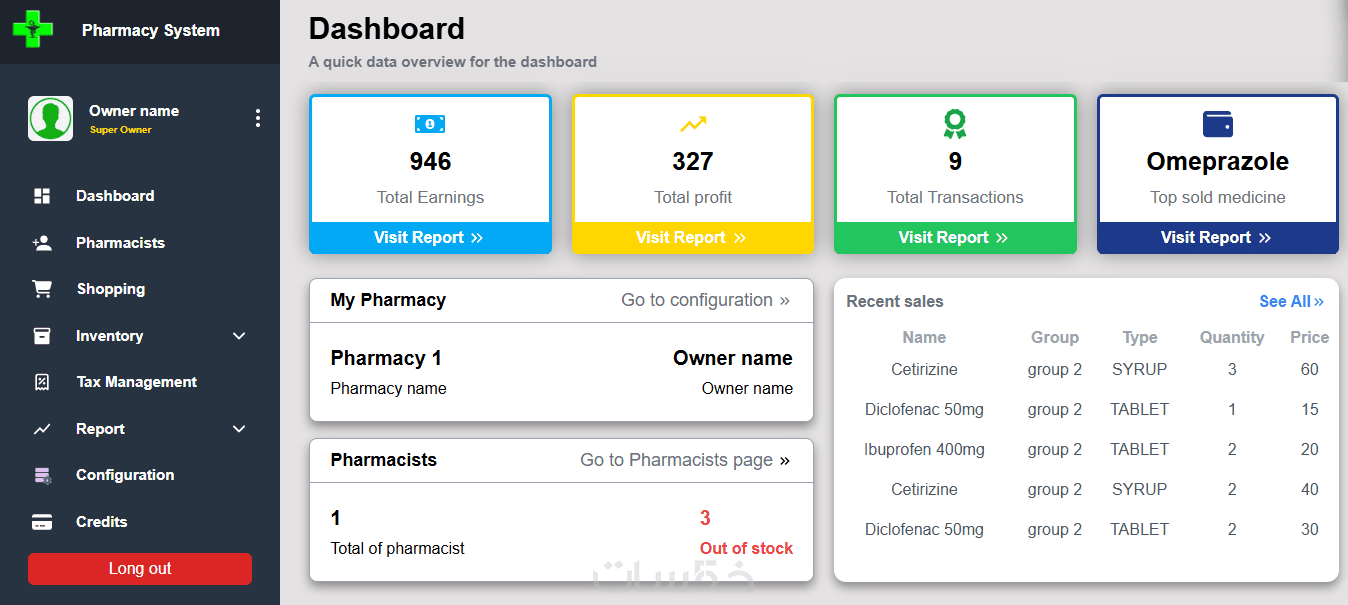Click the owner profile avatar
The height and width of the screenshot is (605, 1348).
pyautogui.click(x=50, y=119)
